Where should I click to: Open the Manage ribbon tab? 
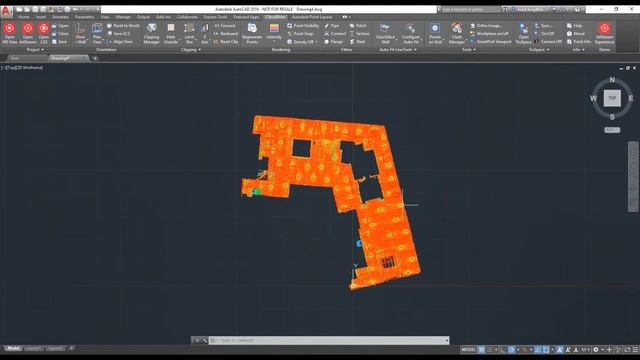point(123,17)
